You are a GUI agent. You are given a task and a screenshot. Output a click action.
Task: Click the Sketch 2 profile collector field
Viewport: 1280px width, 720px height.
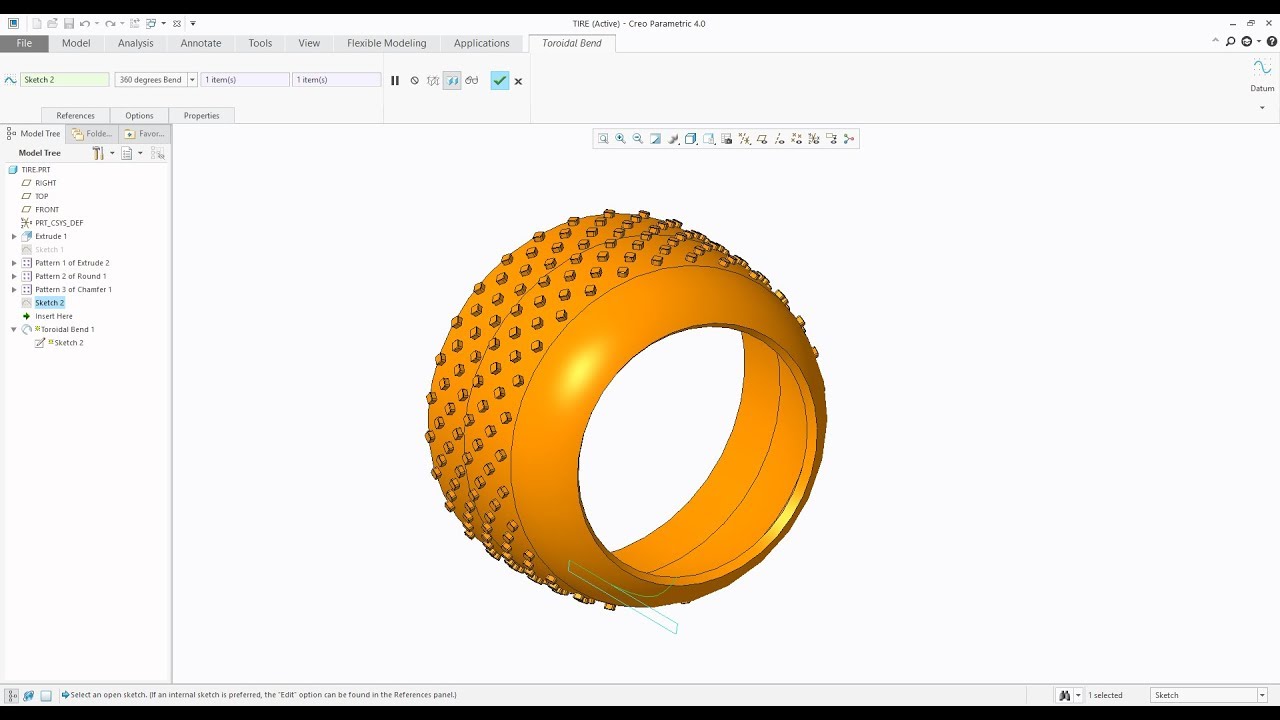click(64, 80)
